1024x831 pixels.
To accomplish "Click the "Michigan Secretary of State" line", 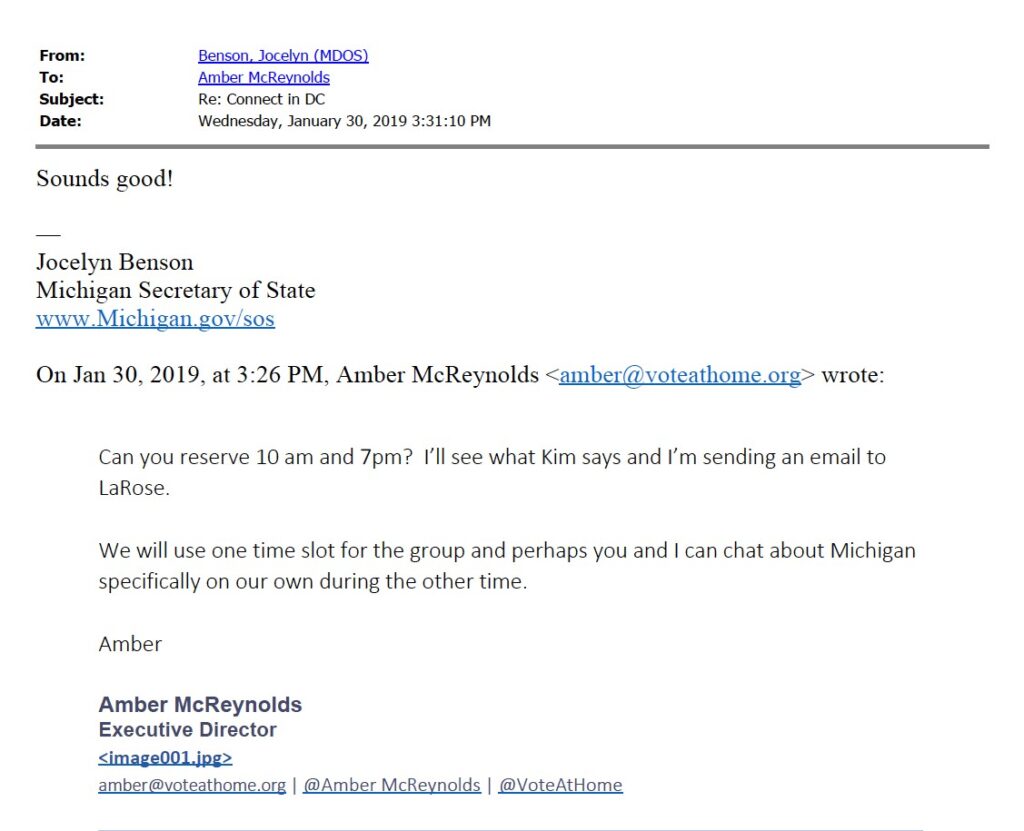I will (175, 291).
